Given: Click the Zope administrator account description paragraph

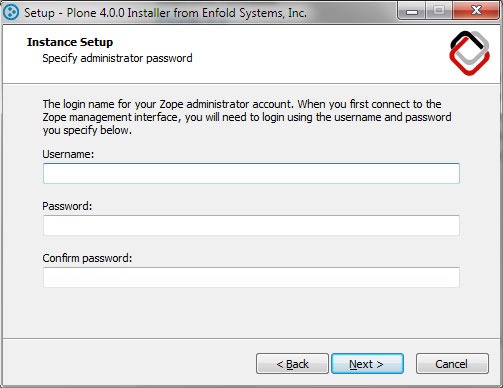Looking at the screenshot, I should click(247, 117).
